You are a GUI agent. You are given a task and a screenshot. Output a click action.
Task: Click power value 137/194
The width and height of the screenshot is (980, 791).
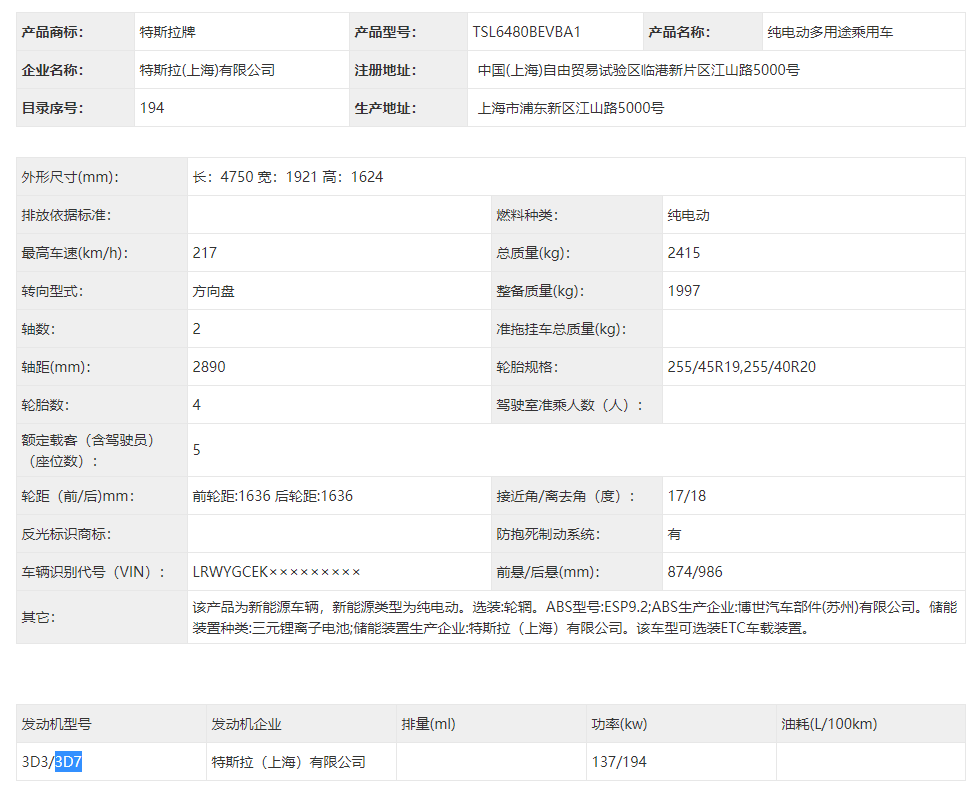tap(619, 762)
